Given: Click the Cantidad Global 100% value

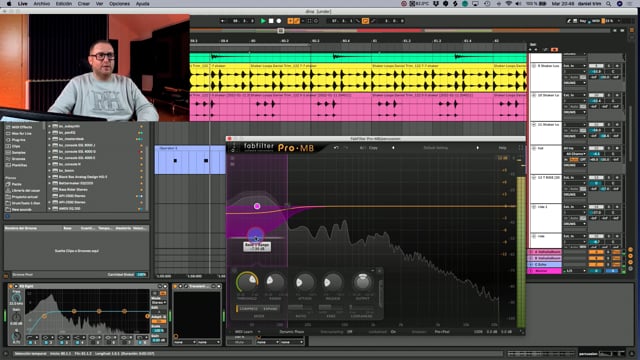Looking at the screenshot, I should coord(141,275).
